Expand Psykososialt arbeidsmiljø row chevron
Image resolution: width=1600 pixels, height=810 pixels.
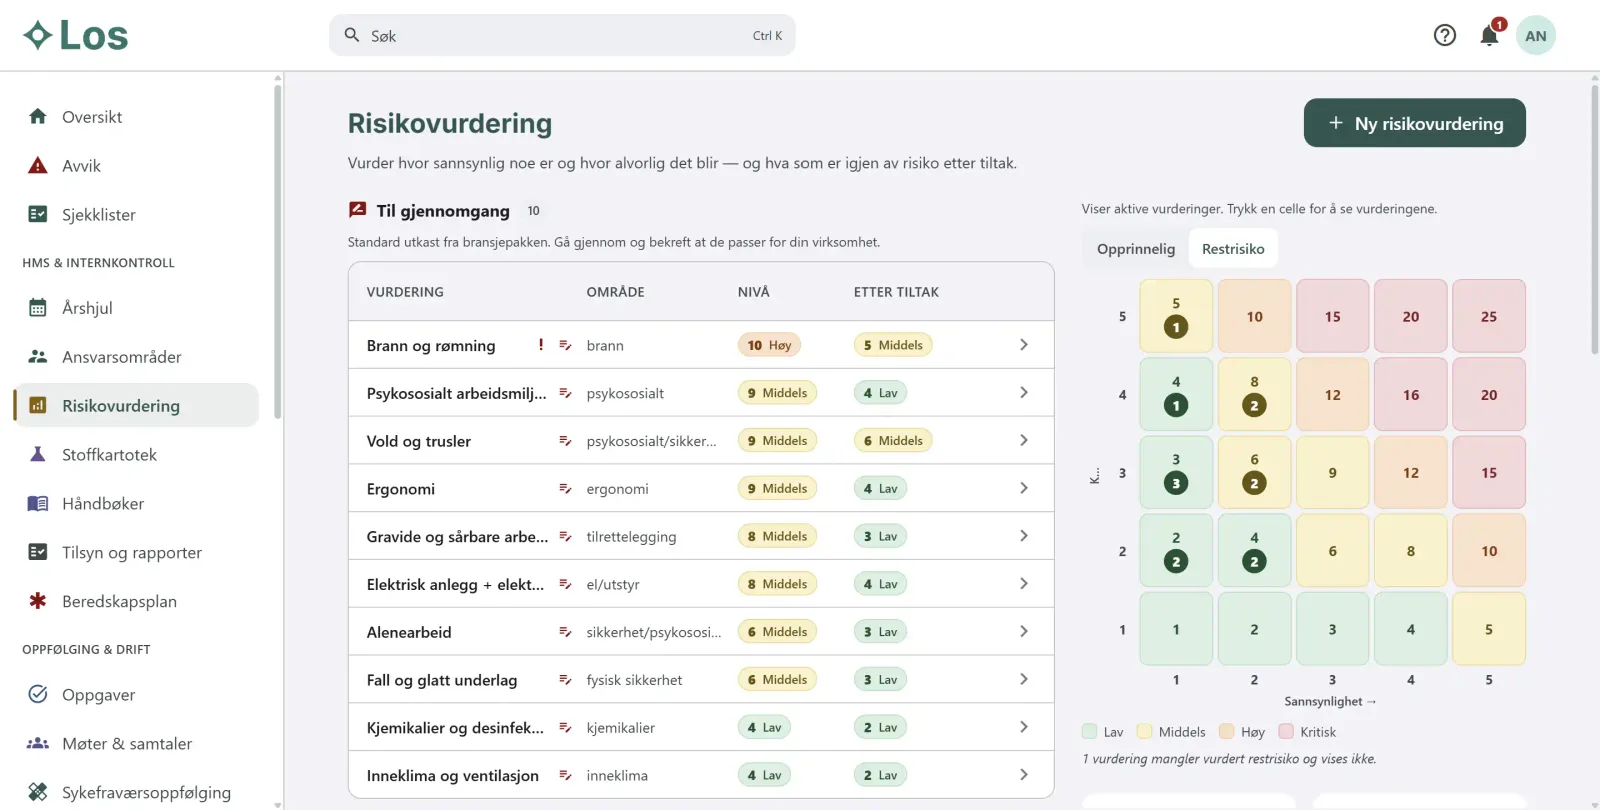[1023, 393]
